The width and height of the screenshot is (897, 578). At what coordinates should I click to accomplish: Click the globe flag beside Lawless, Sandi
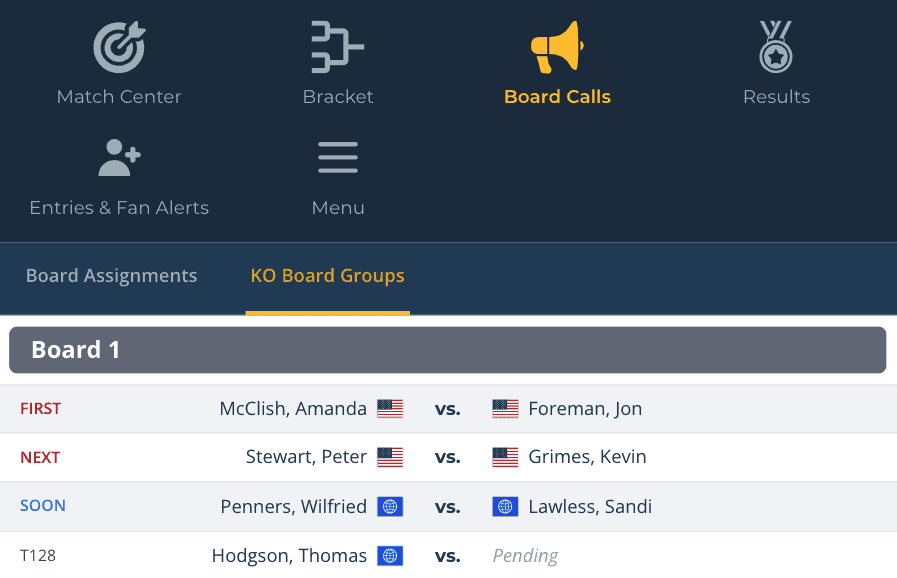[505, 506]
